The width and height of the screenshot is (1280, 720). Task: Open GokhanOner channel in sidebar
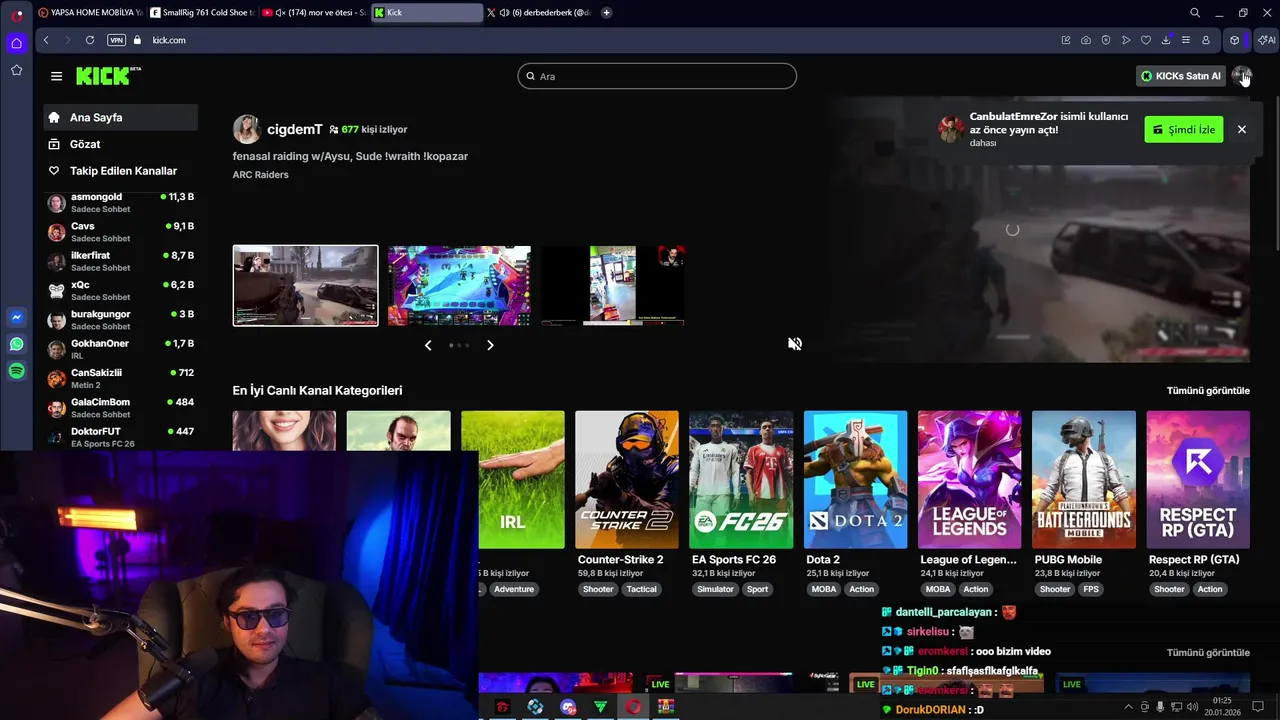pyautogui.click(x=120, y=349)
